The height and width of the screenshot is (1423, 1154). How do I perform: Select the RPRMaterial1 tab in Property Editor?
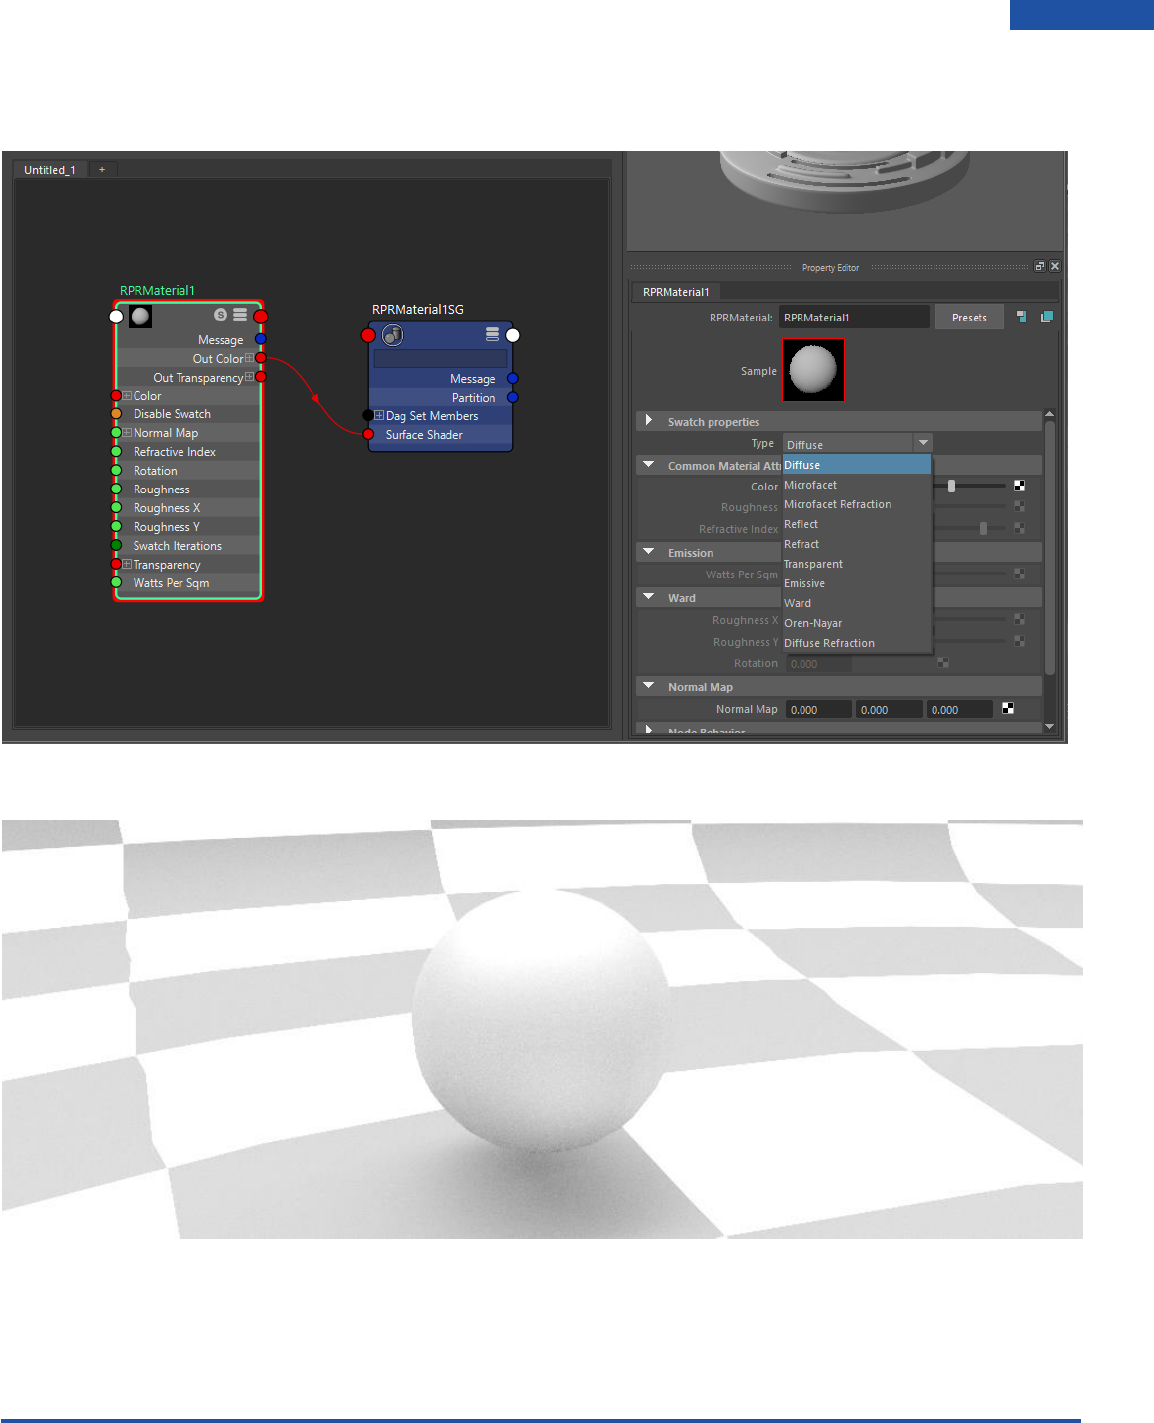676,292
